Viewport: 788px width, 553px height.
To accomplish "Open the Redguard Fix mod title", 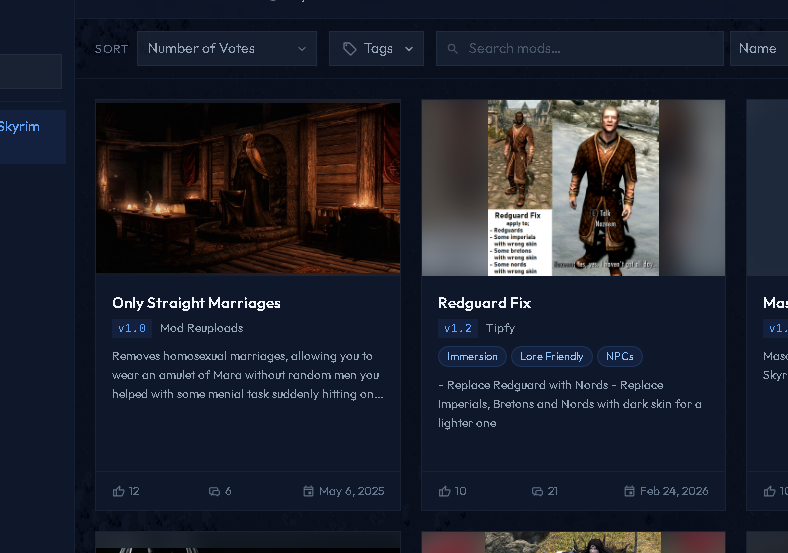I will (484, 303).
